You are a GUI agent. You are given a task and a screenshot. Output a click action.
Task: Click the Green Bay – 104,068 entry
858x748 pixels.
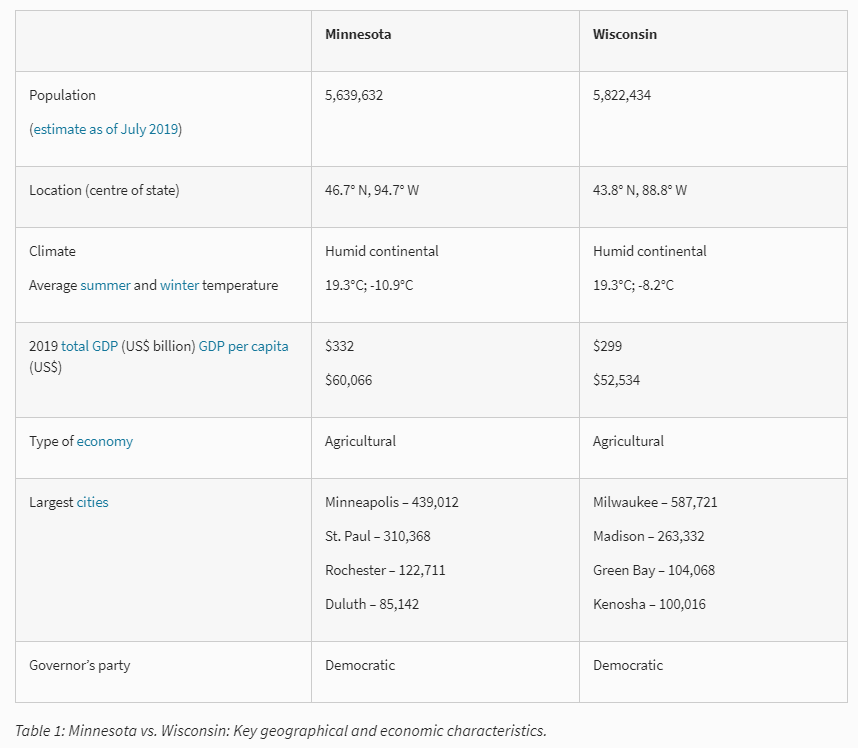(x=653, y=570)
